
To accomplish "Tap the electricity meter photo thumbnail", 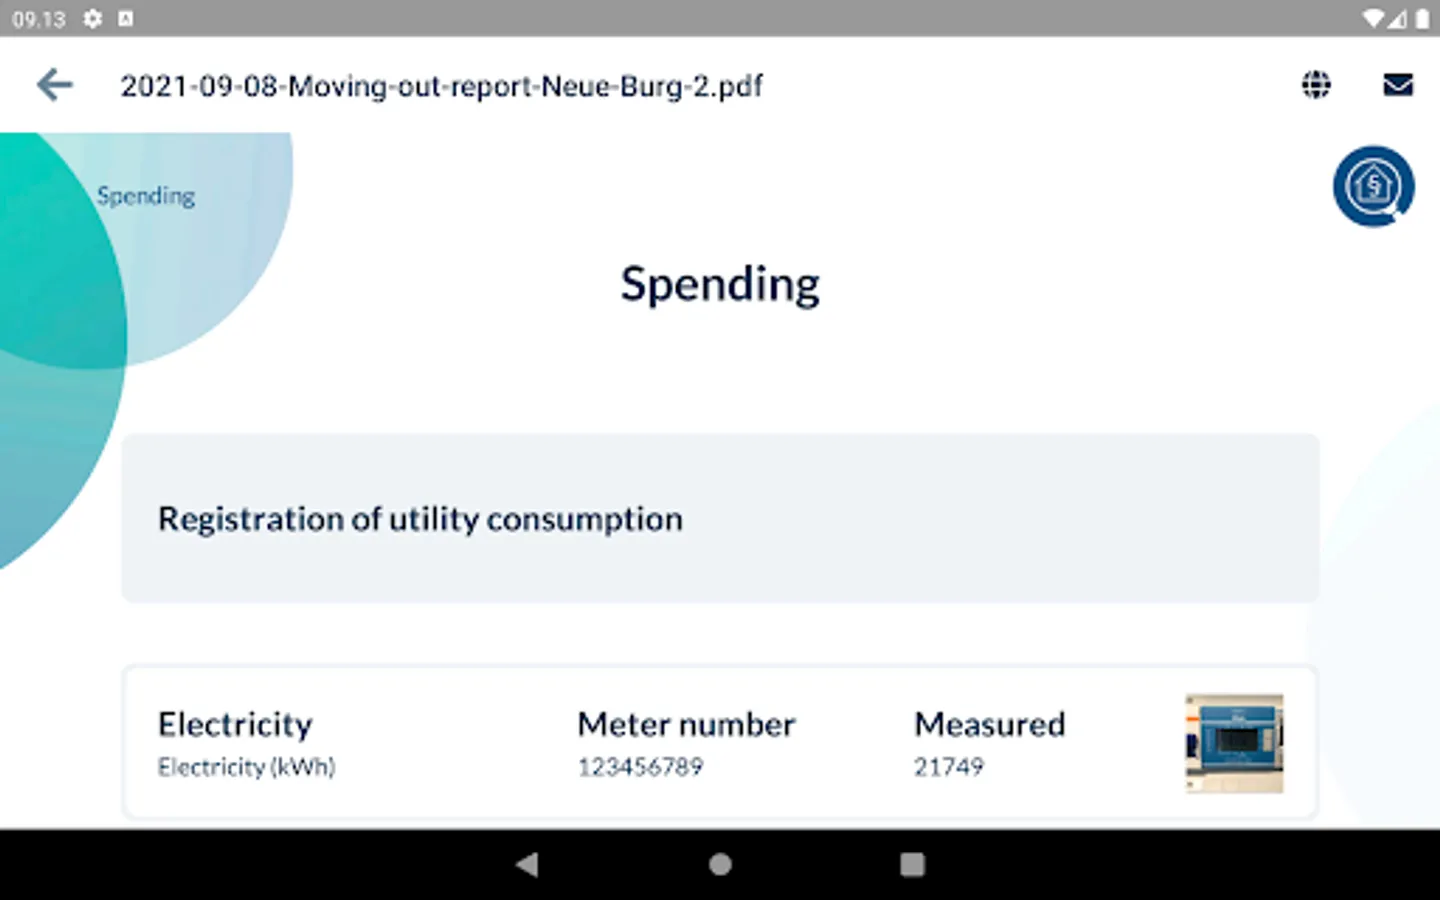I will click(x=1234, y=743).
